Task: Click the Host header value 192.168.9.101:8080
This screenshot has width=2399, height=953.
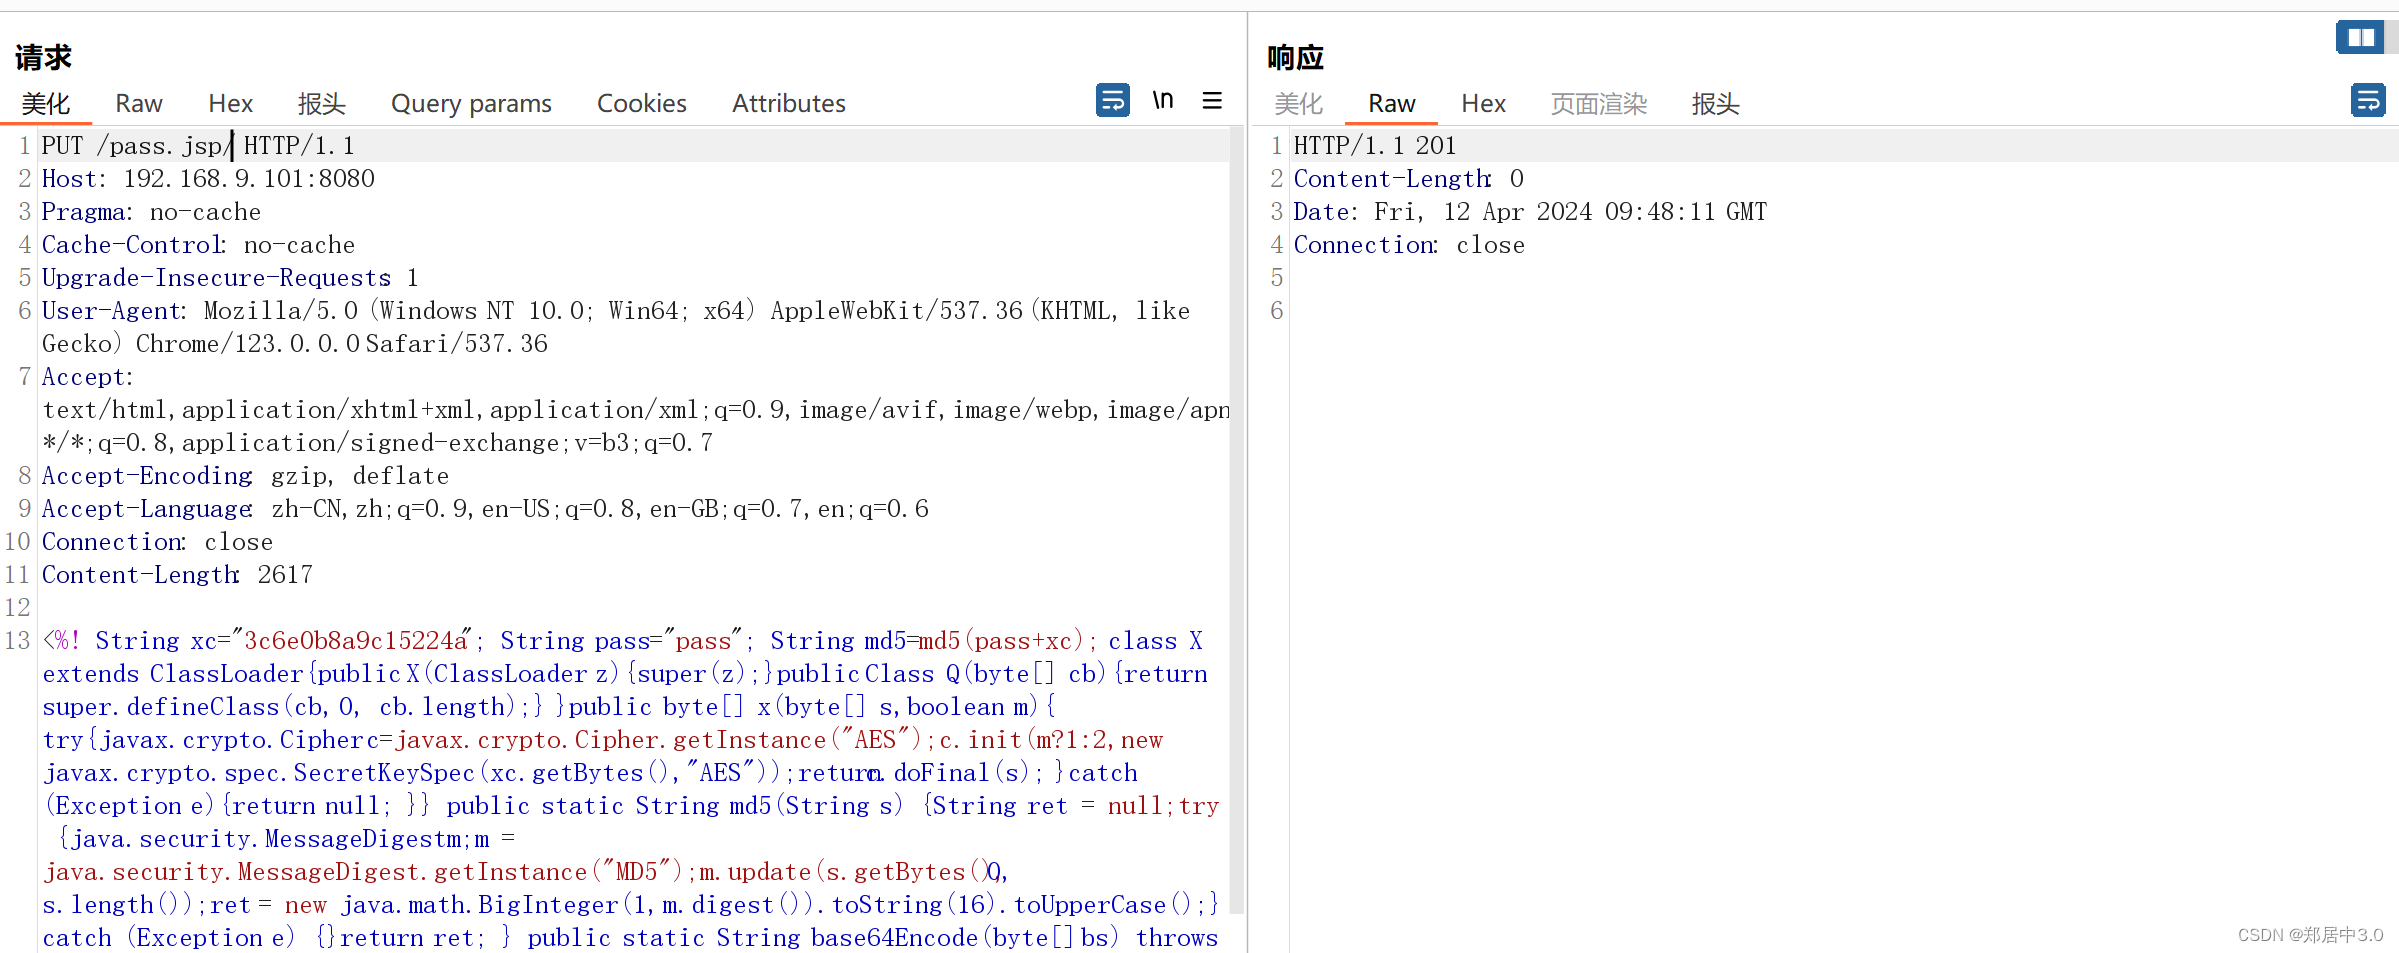Action: (x=249, y=179)
